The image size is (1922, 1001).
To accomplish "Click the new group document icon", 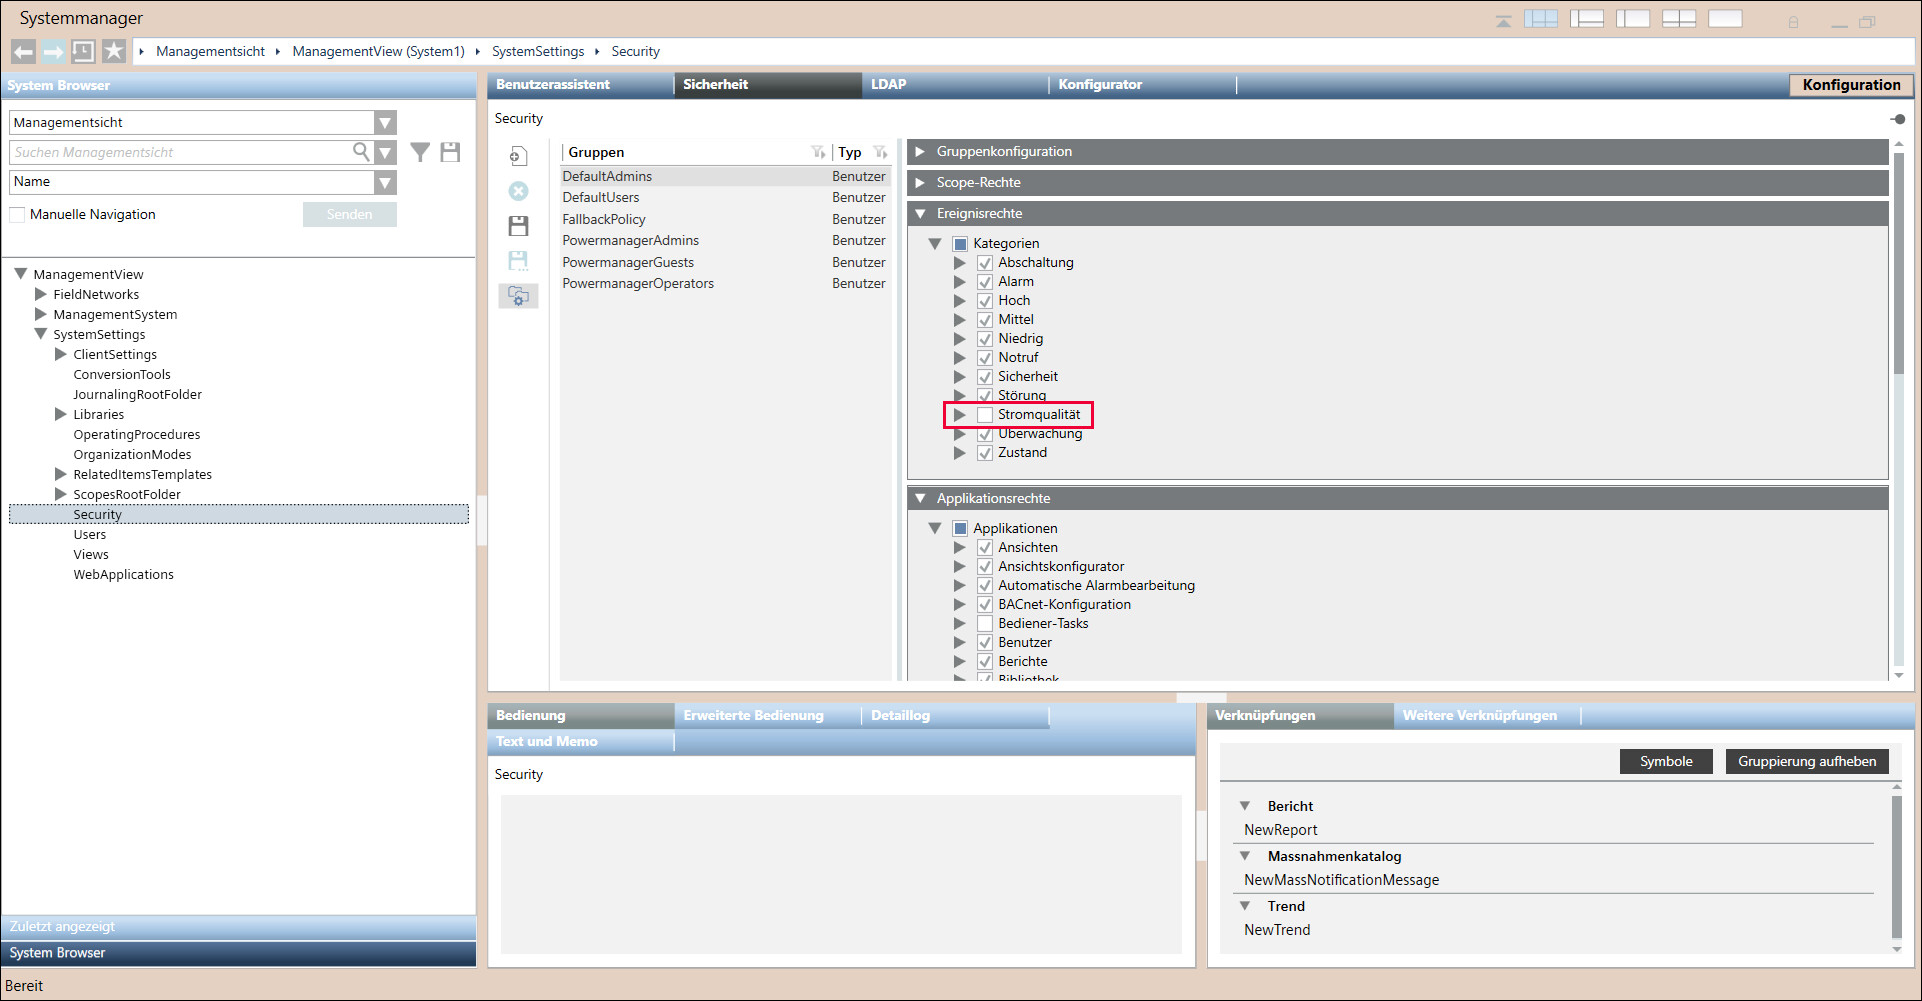I will click(518, 156).
